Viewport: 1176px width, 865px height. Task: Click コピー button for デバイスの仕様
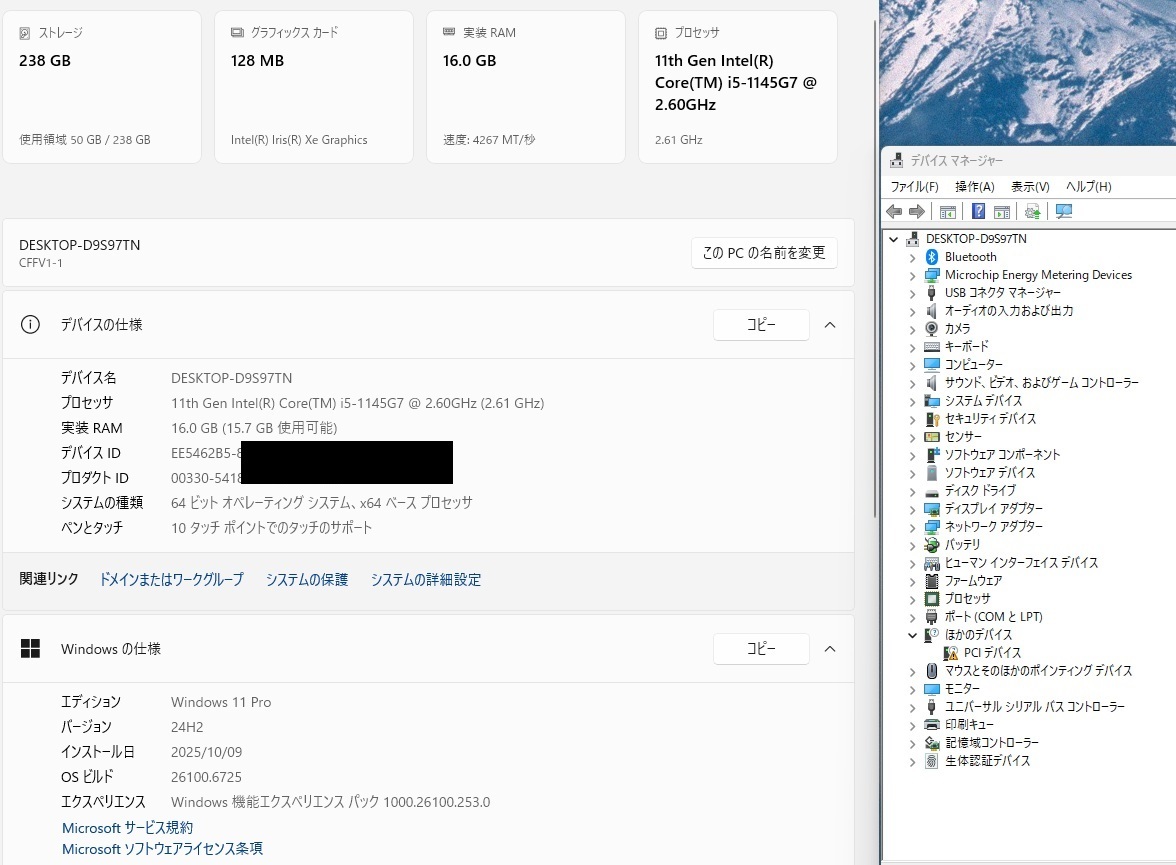pyautogui.click(x=760, y=325)
